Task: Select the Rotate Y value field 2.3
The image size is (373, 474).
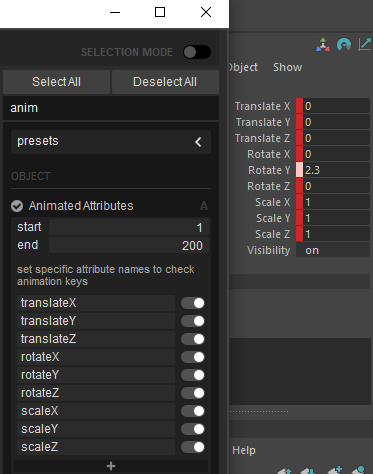Action: click(336, 170)
